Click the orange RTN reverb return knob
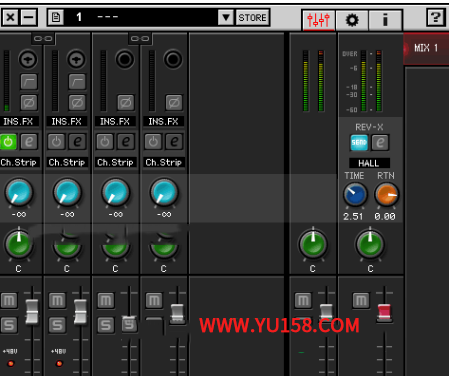The height and width of the screenshot is (376, 451). click(x=387, y=194)
